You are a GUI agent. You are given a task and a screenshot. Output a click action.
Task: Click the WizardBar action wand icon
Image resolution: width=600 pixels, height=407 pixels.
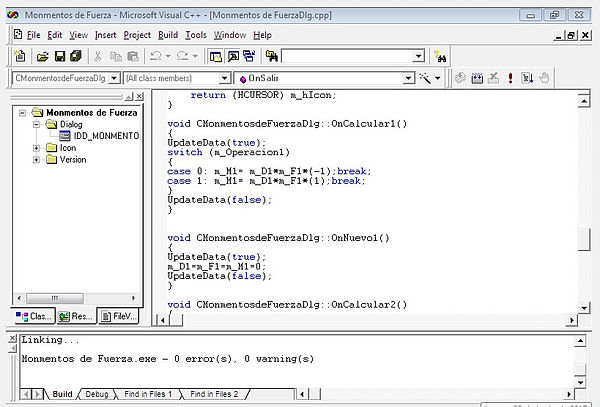pyautogui.click(x=425, y=78)
